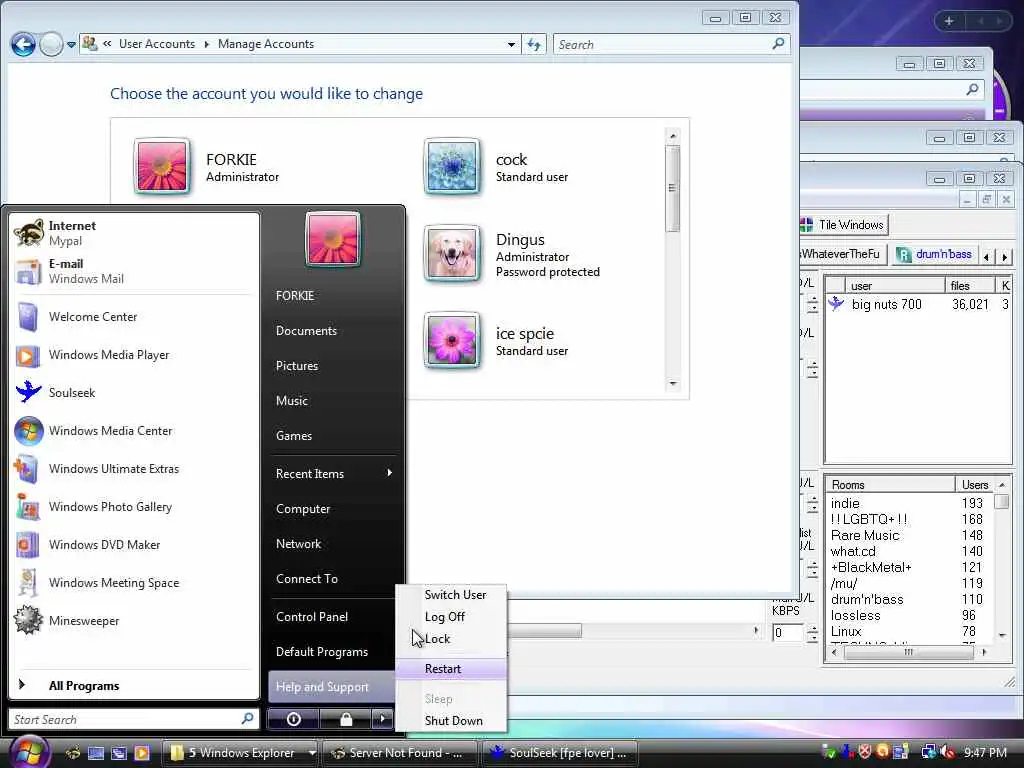Select the ice spcie account
Image resolution: width=1024 pixels, height=768 pixels.
coord(496,341)
